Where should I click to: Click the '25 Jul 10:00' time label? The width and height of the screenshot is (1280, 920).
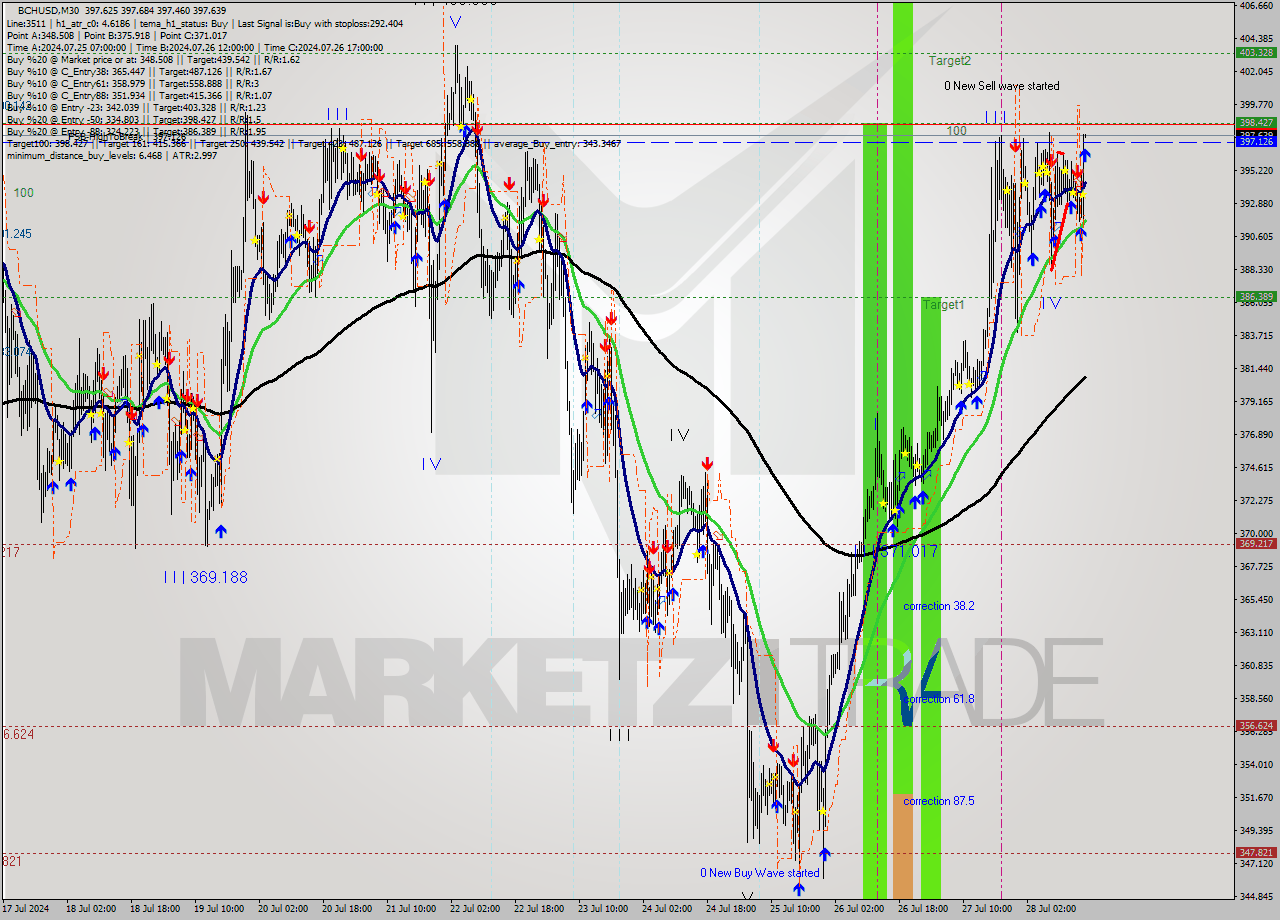795,909
